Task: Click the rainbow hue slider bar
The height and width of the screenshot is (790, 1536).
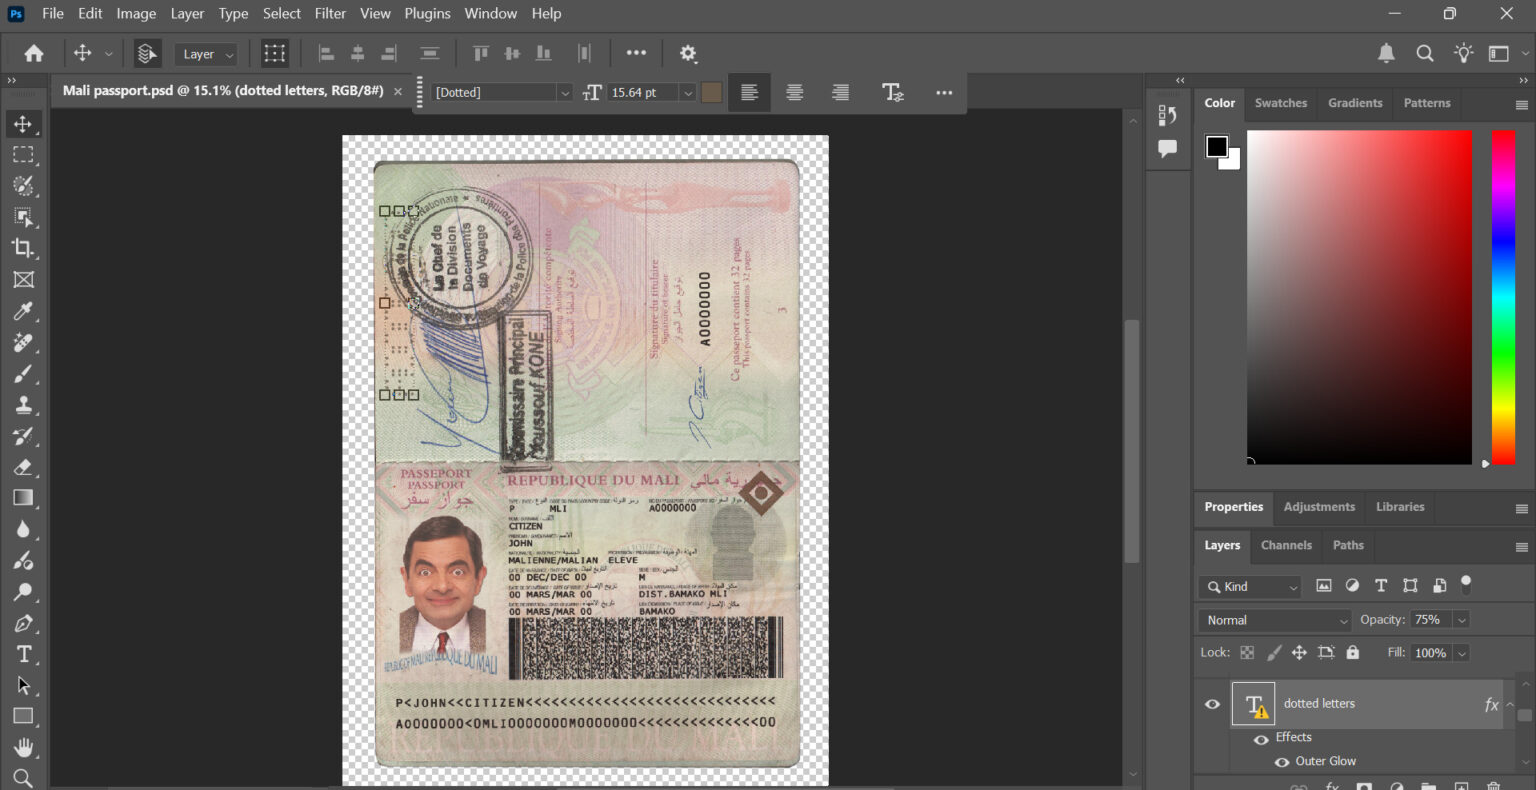Action: click(x=1503, y=297)
